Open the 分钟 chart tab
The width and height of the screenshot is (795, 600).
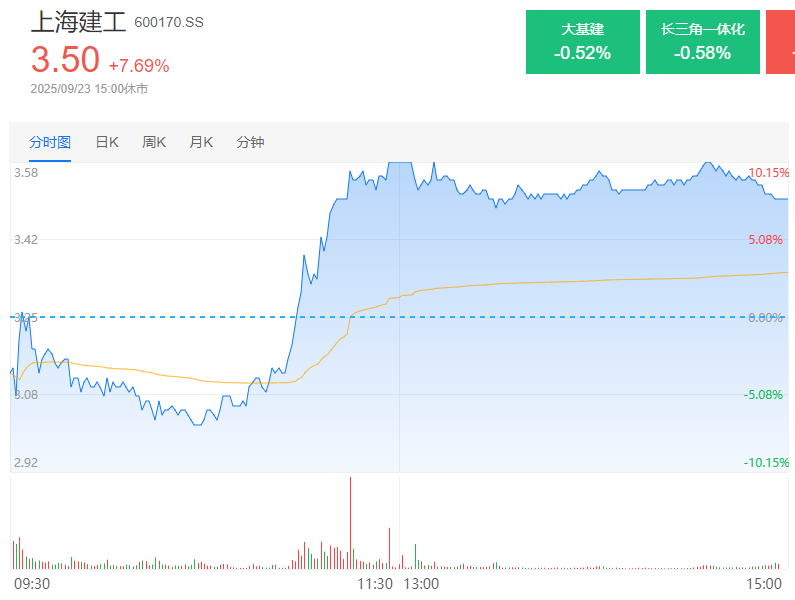pyautogui.click(x=250, y=142)
